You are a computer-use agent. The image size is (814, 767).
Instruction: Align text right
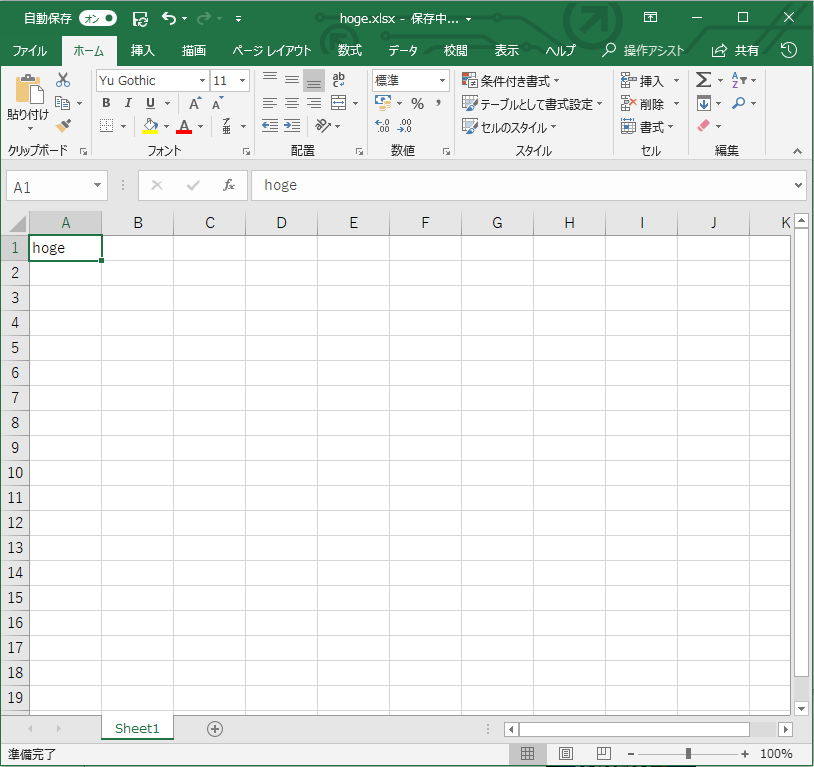tap(314, 103)
